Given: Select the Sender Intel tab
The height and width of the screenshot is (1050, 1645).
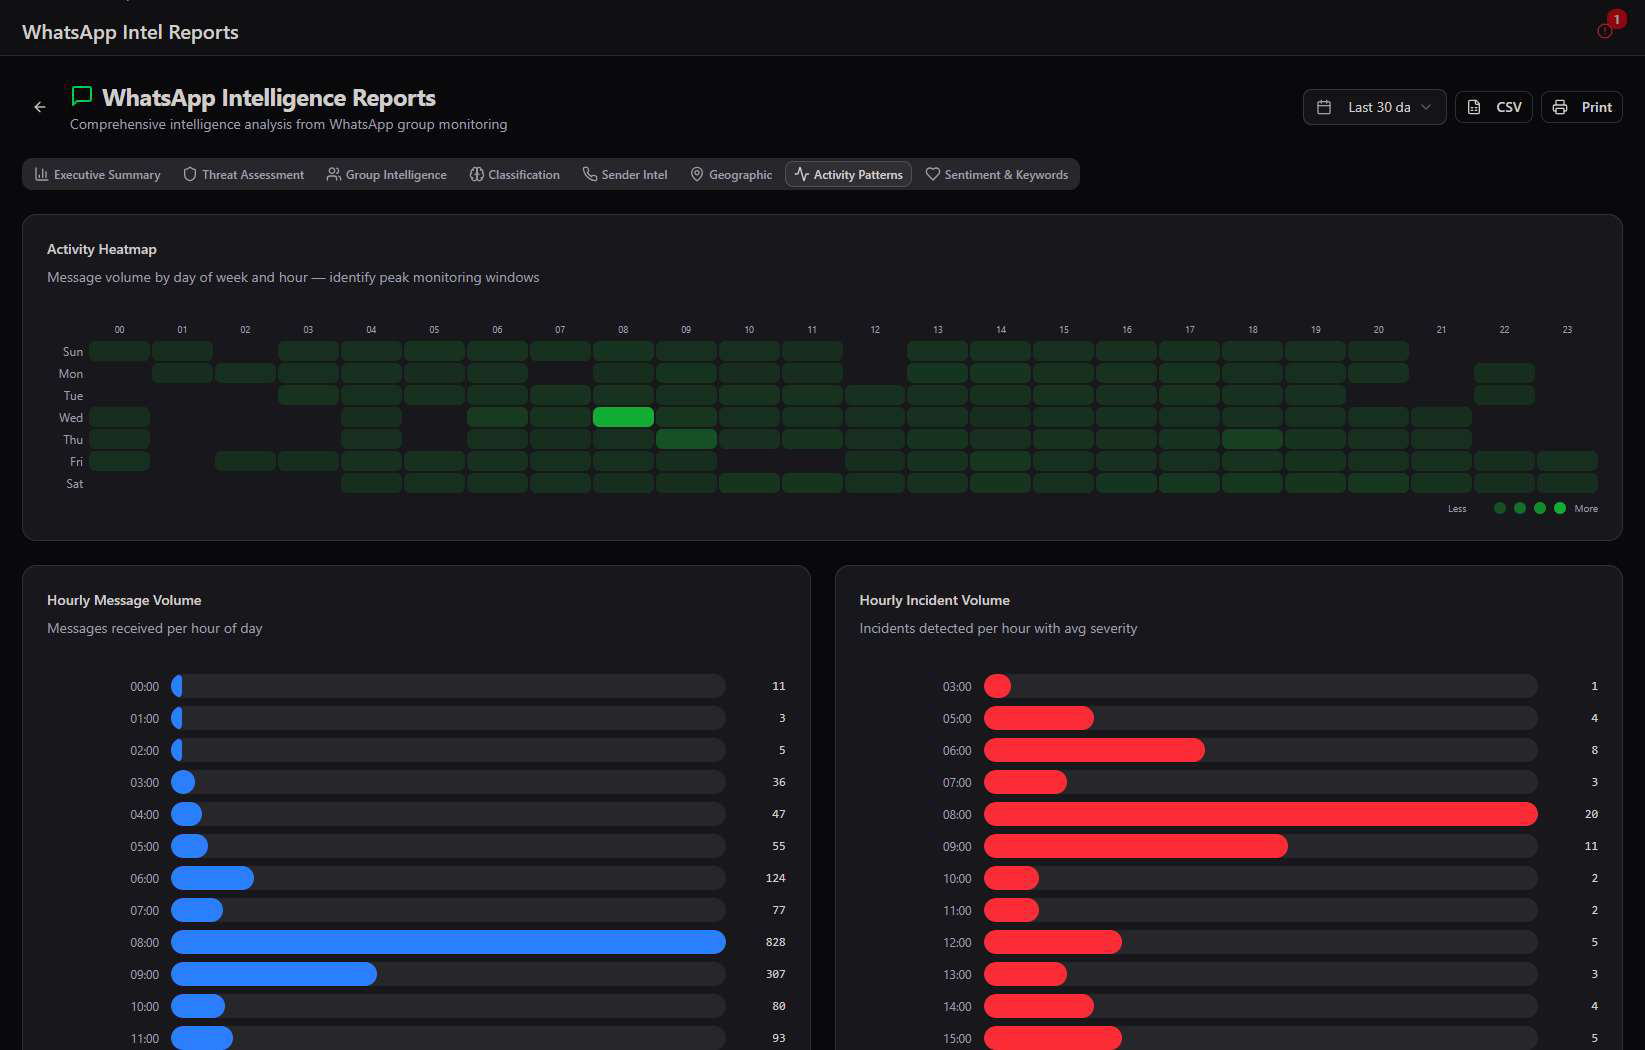Looking at the screenshot, I should tap(625, 174).
